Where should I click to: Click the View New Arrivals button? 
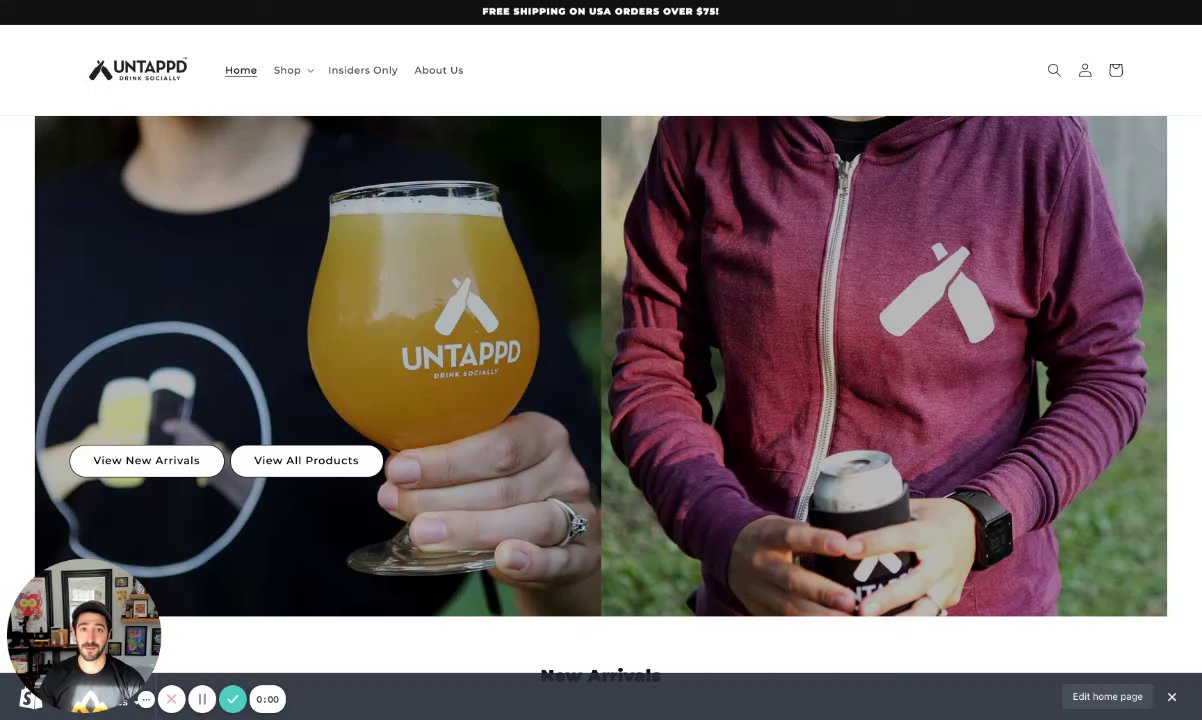pos(147,460)
